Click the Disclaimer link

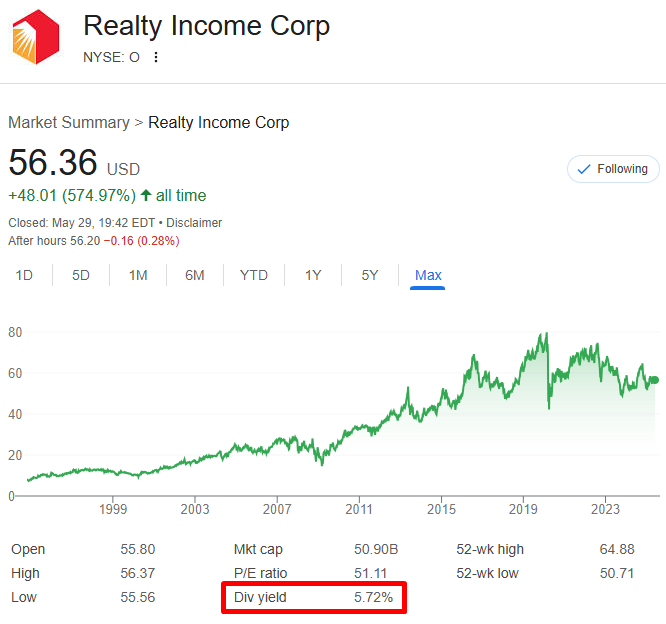[x=194, y=223]
